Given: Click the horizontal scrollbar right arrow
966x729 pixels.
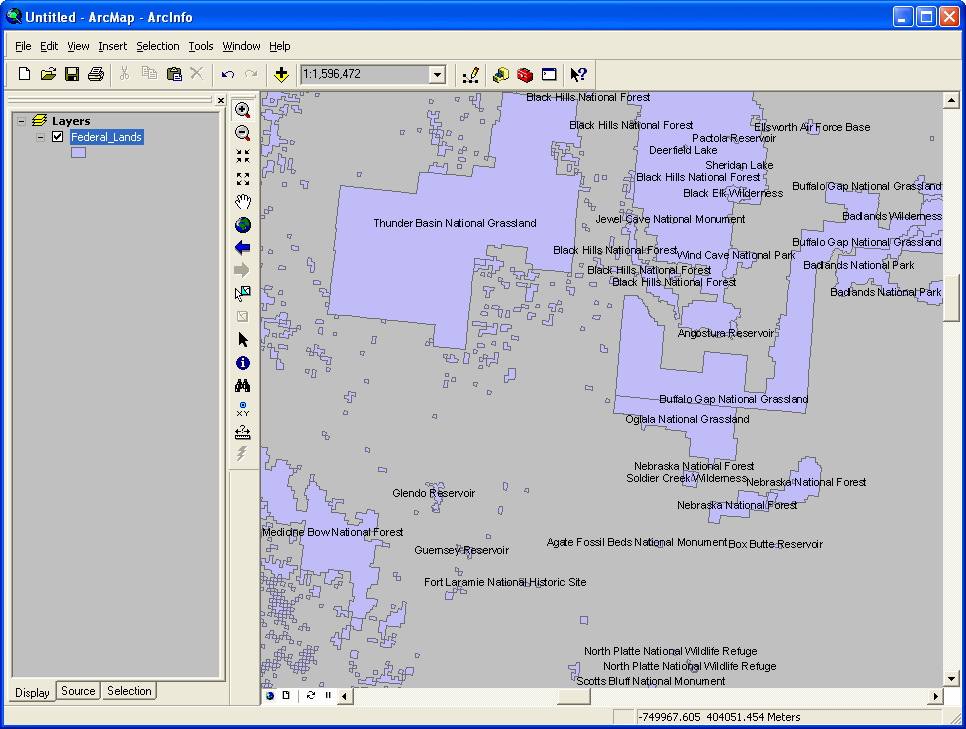Looking at the screenshot, I should [936, 696].
